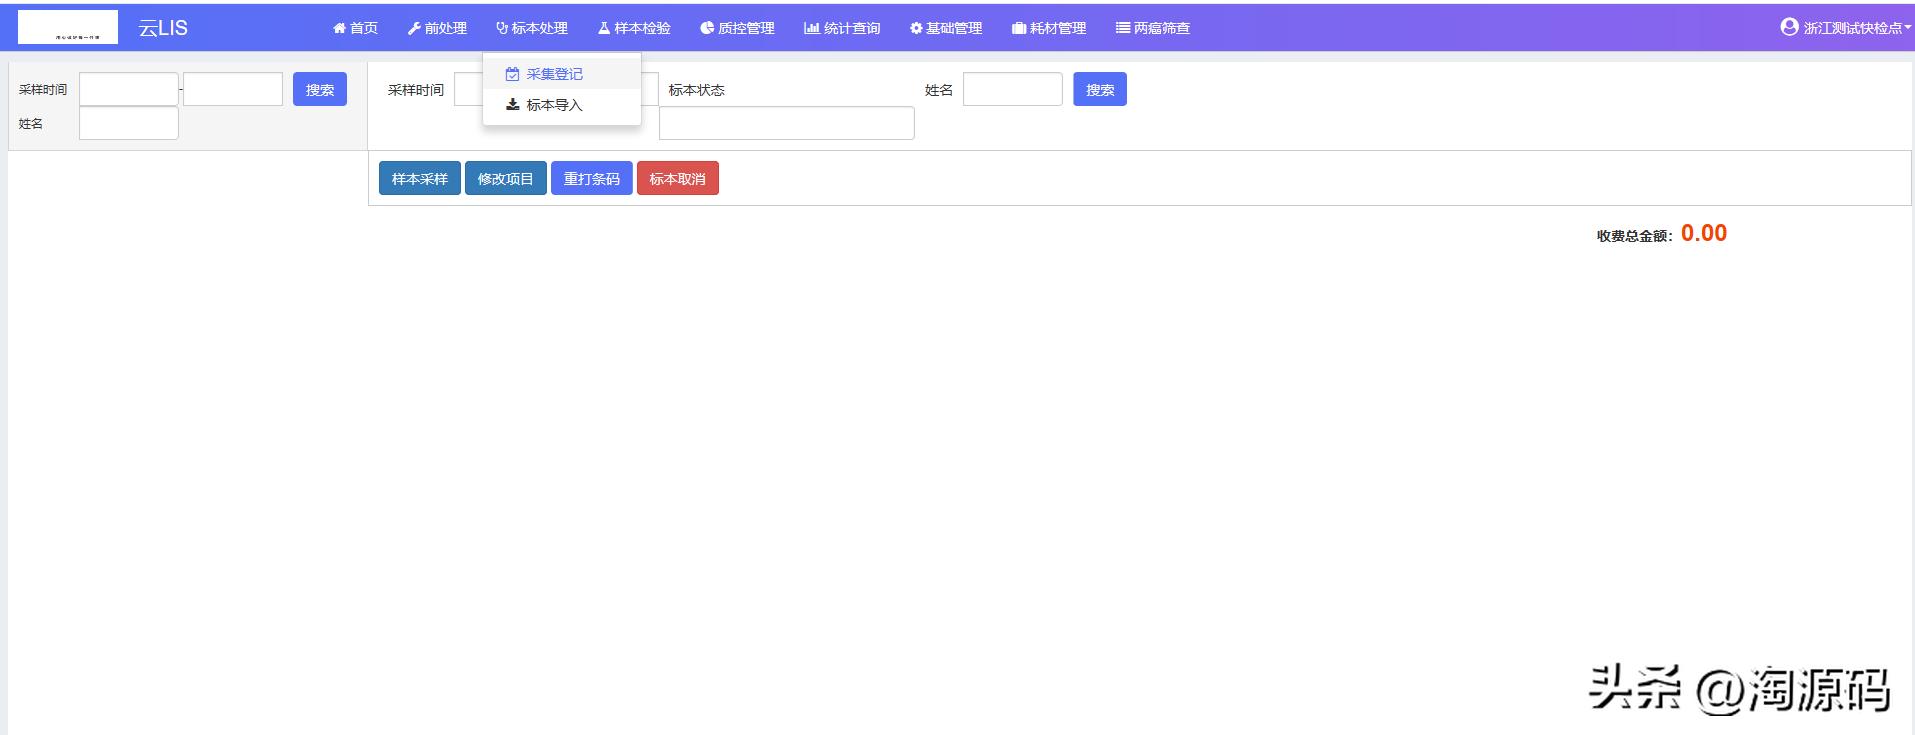Click the 重打条码 button
The width and height of the screenshot is (1915, 735).
pyautogui.click(x=592, y=178)
